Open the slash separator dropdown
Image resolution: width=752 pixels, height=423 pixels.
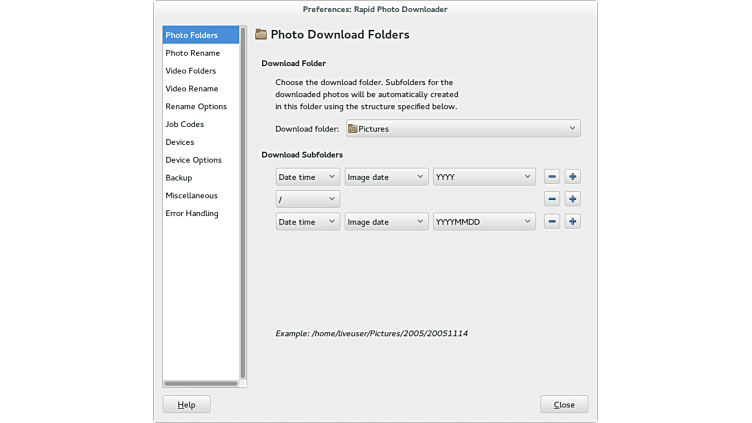[307, 199]
